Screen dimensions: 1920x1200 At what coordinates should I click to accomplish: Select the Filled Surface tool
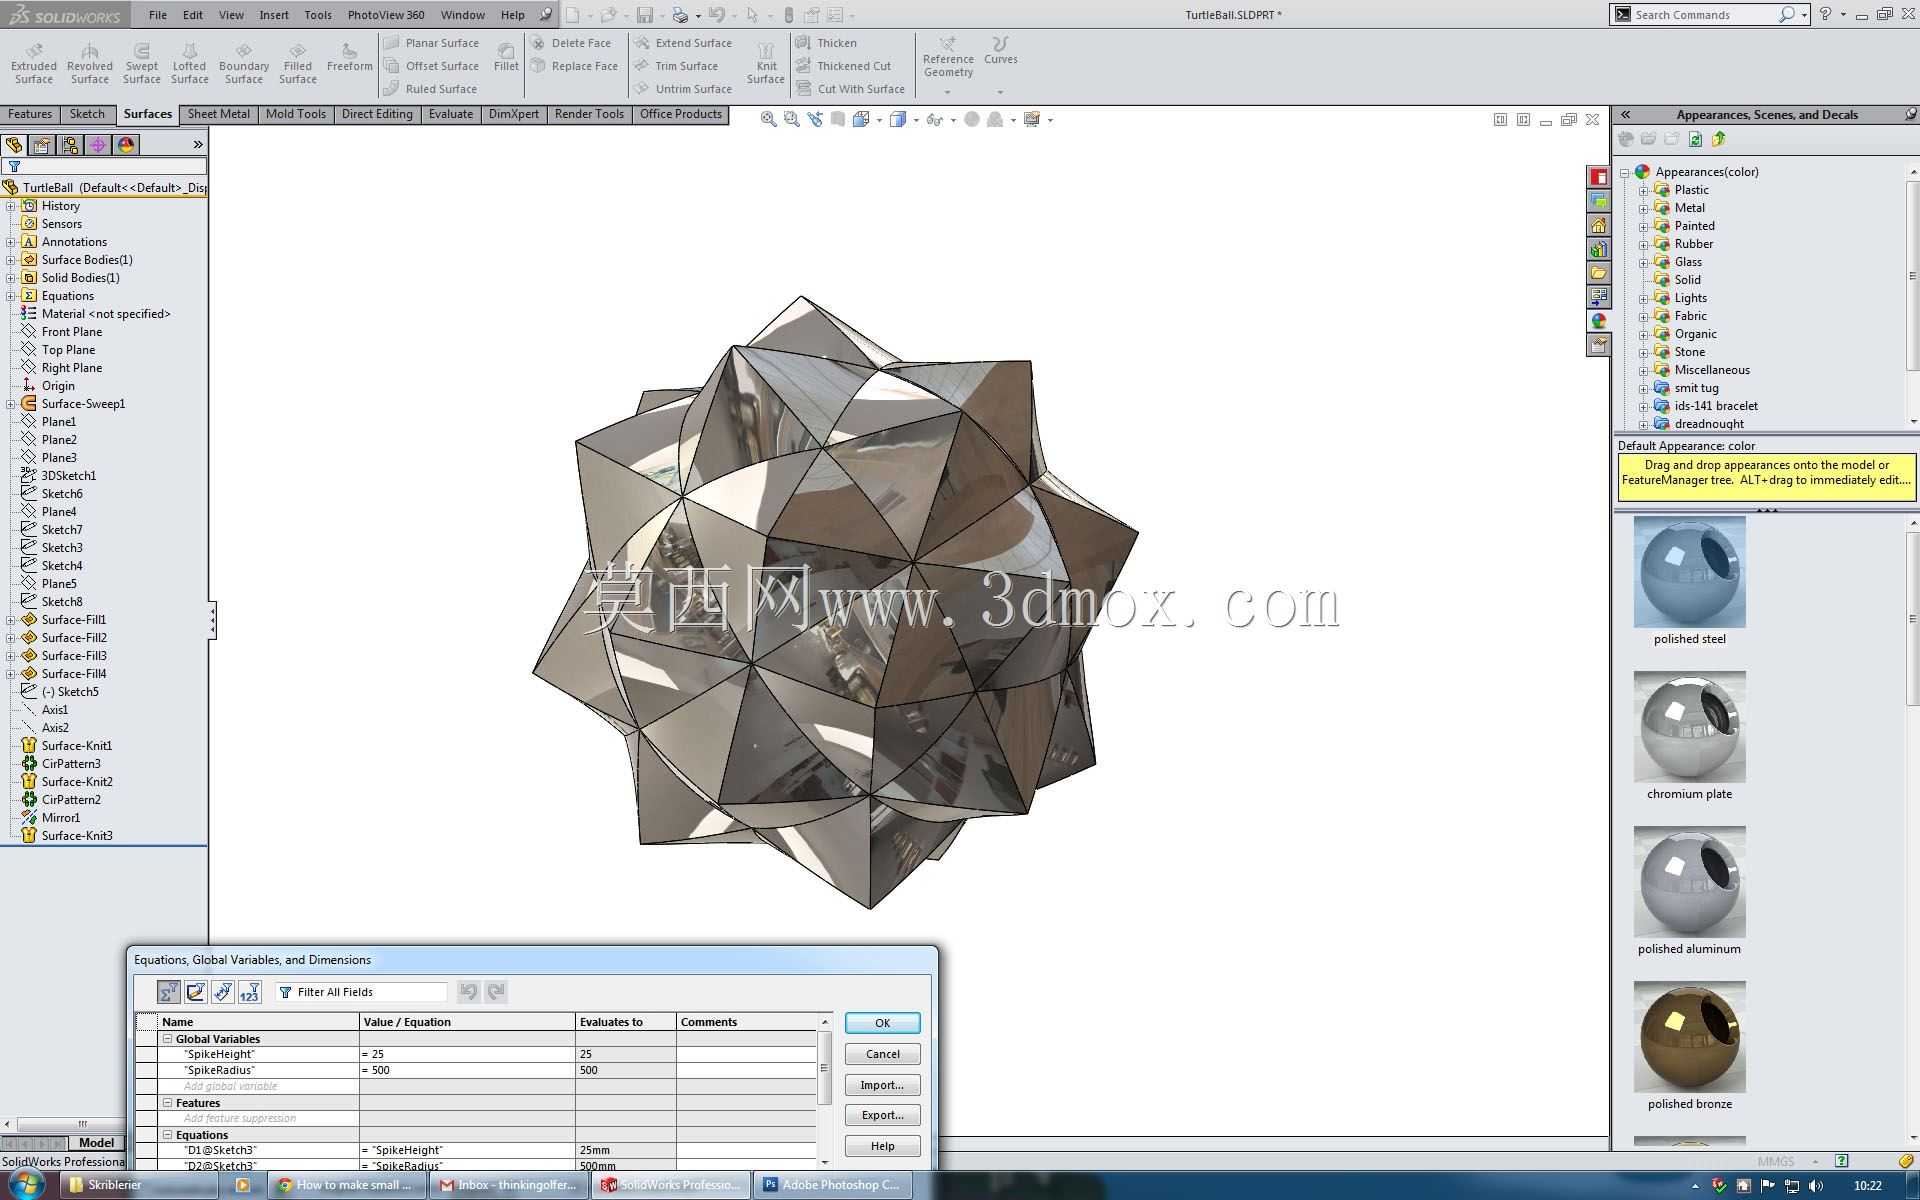[298, 63]
